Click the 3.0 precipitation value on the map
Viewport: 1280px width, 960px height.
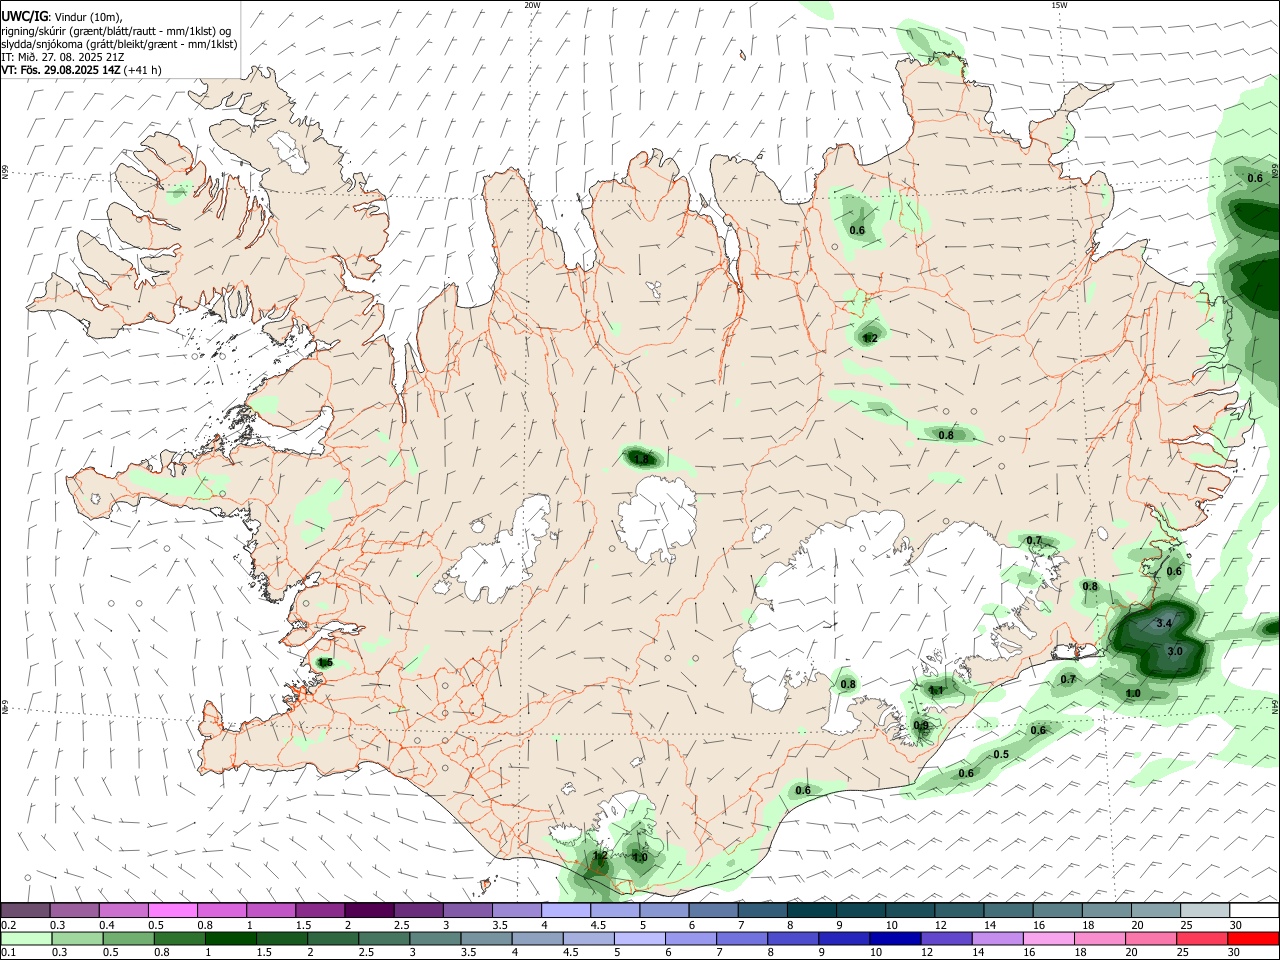(1175, 651)
